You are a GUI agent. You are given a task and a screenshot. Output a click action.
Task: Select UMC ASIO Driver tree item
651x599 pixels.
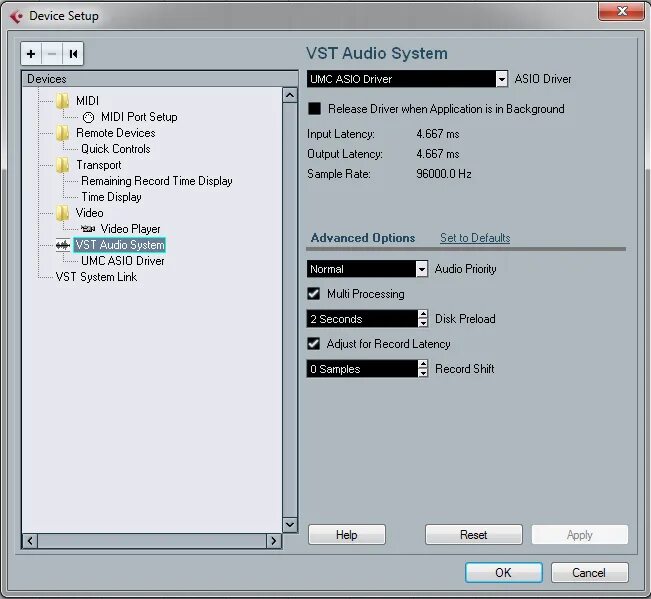point(123,261)
